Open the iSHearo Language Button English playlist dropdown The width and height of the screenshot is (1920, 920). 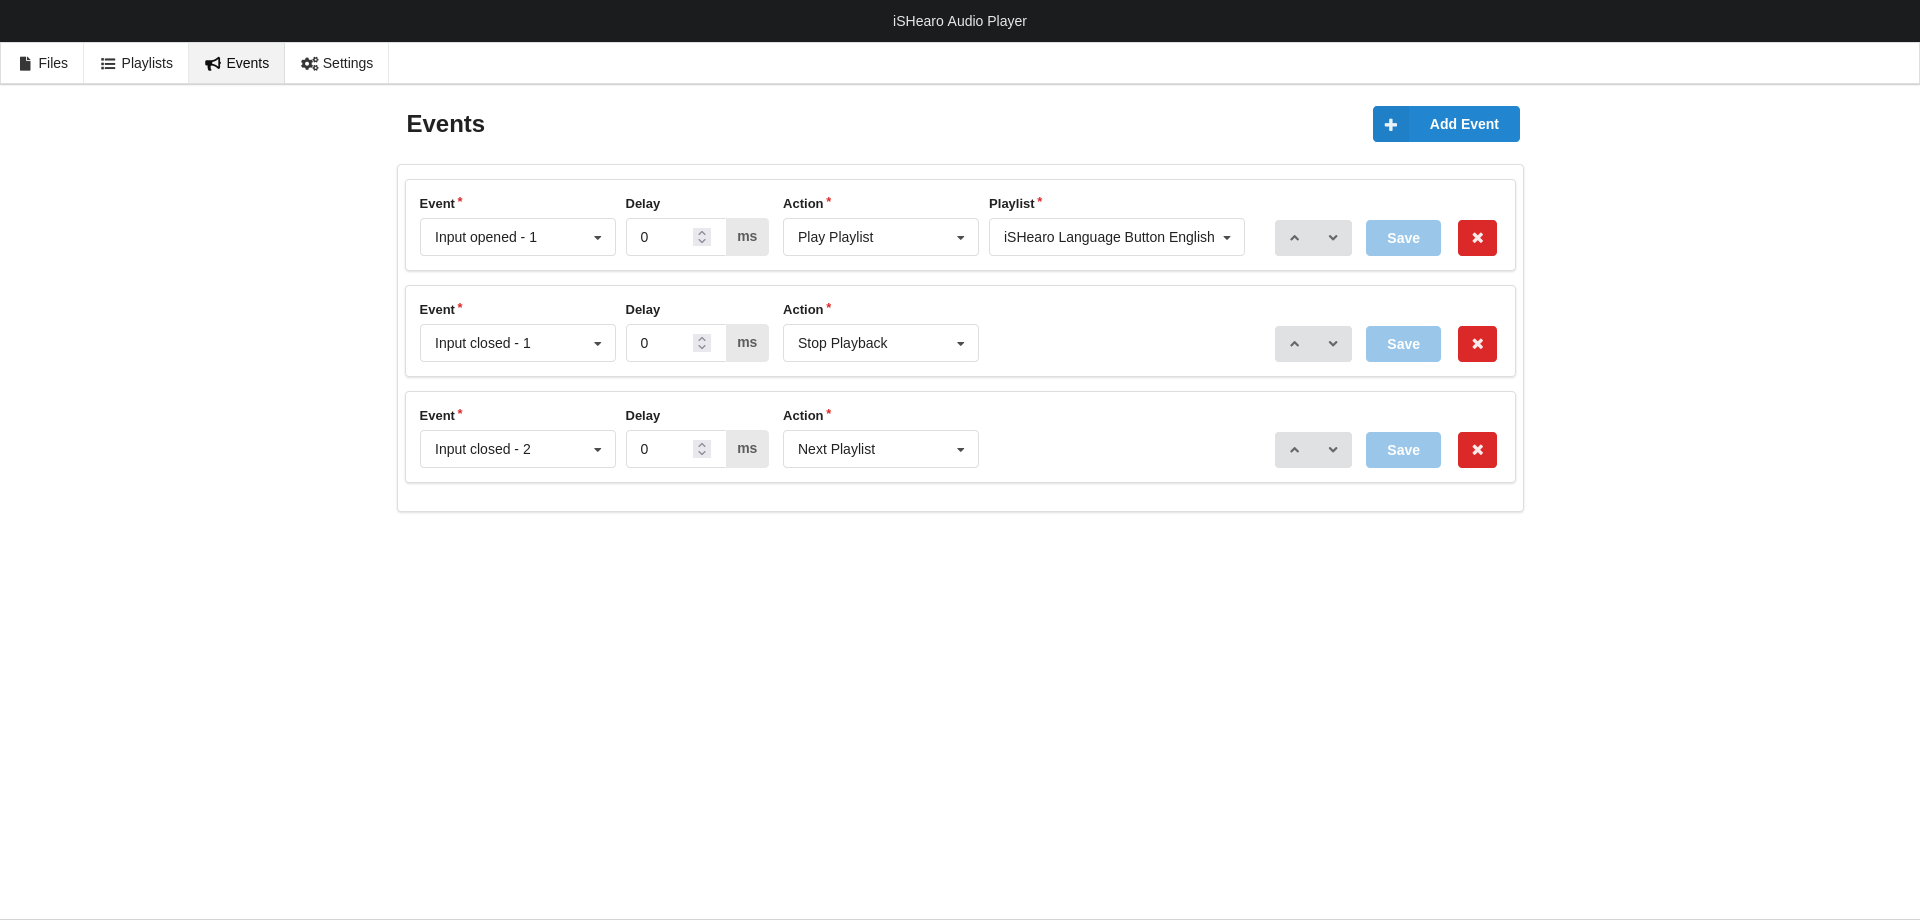[x=1116, y=237]
